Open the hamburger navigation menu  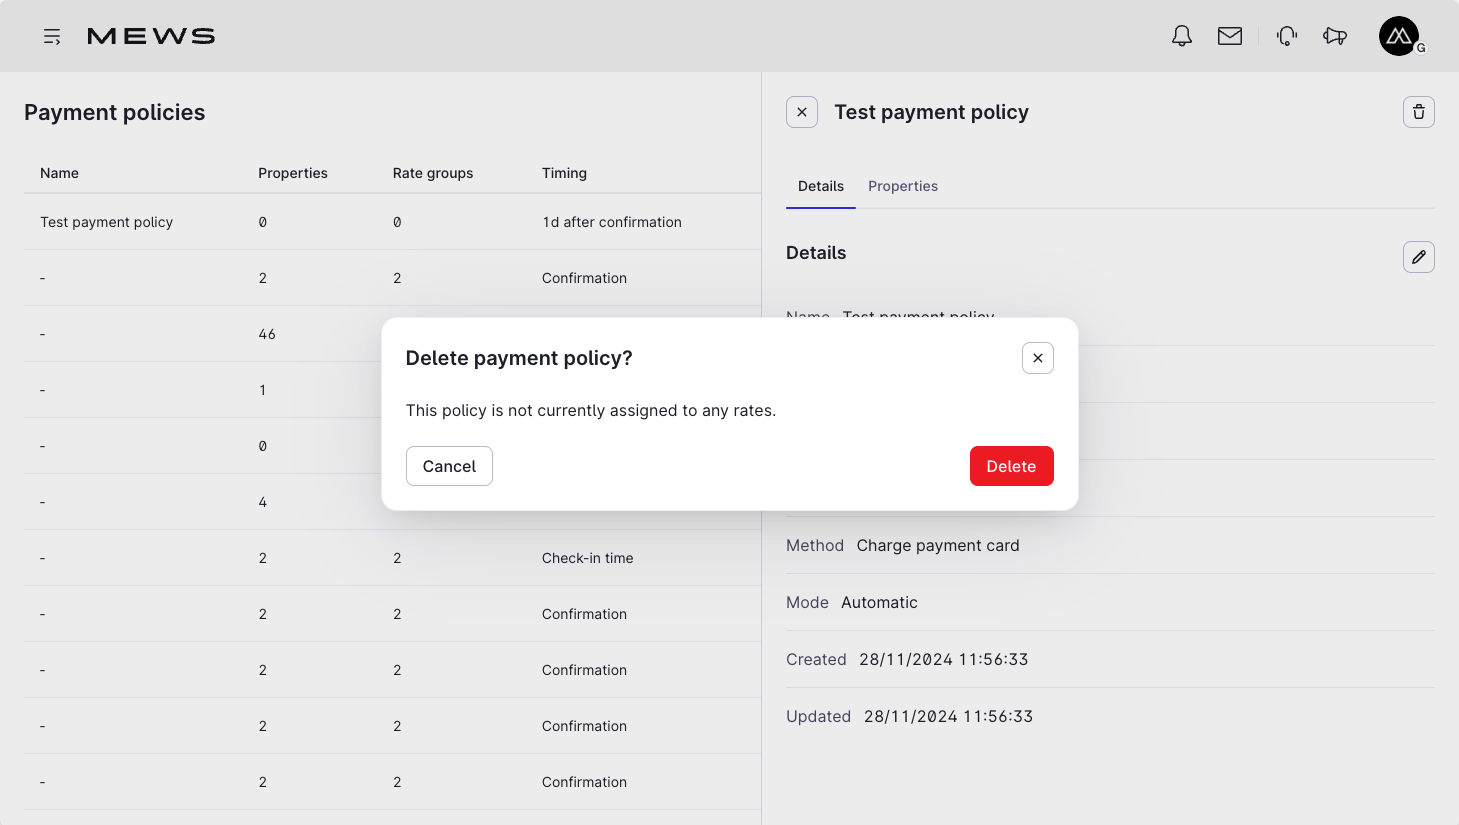click(x=52, y=36)
